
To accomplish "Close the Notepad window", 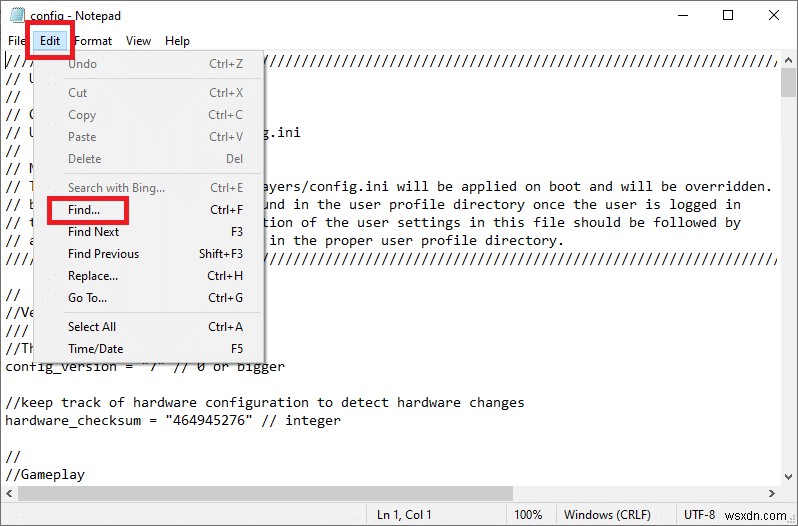I will pos(774,15).
